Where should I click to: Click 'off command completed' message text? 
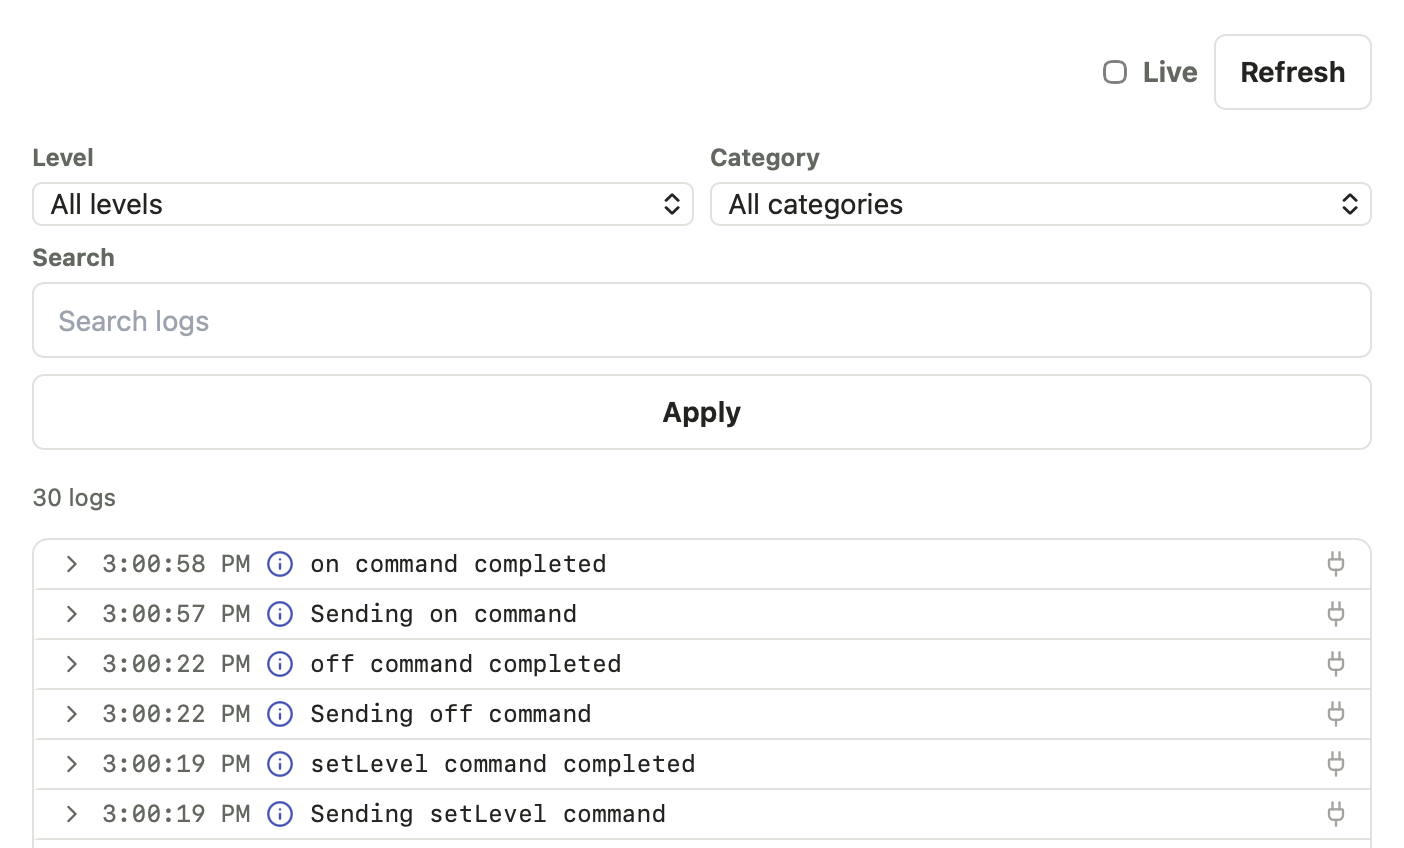coord(466,664)
